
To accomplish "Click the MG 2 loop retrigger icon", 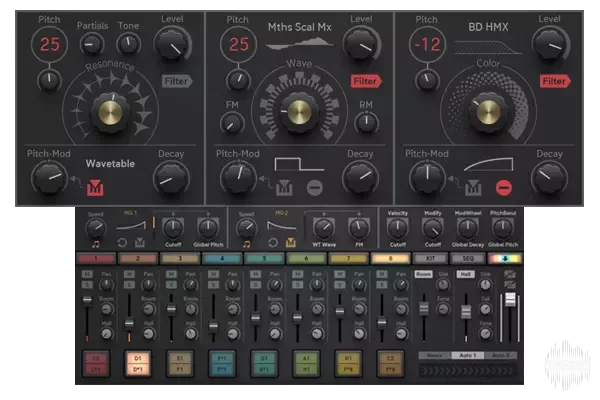I will [272, 243].
